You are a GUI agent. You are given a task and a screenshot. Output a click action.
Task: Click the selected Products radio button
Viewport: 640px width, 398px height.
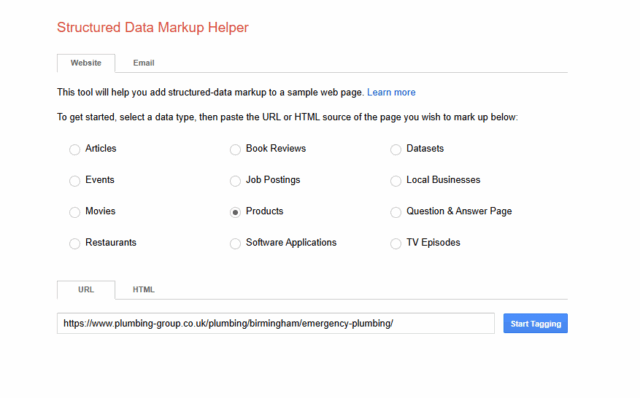235,212
